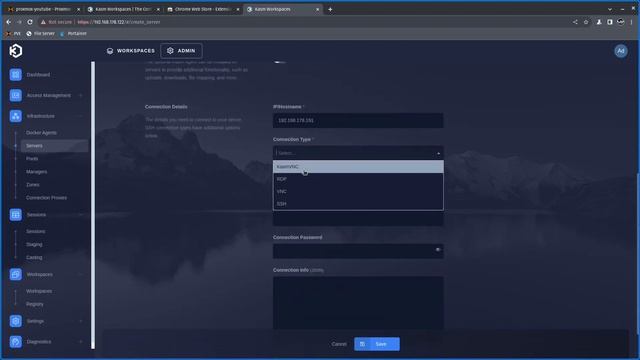The image size is (640, 360).
Task: Open the Dashboard sidebar icon
Action: 16,75
